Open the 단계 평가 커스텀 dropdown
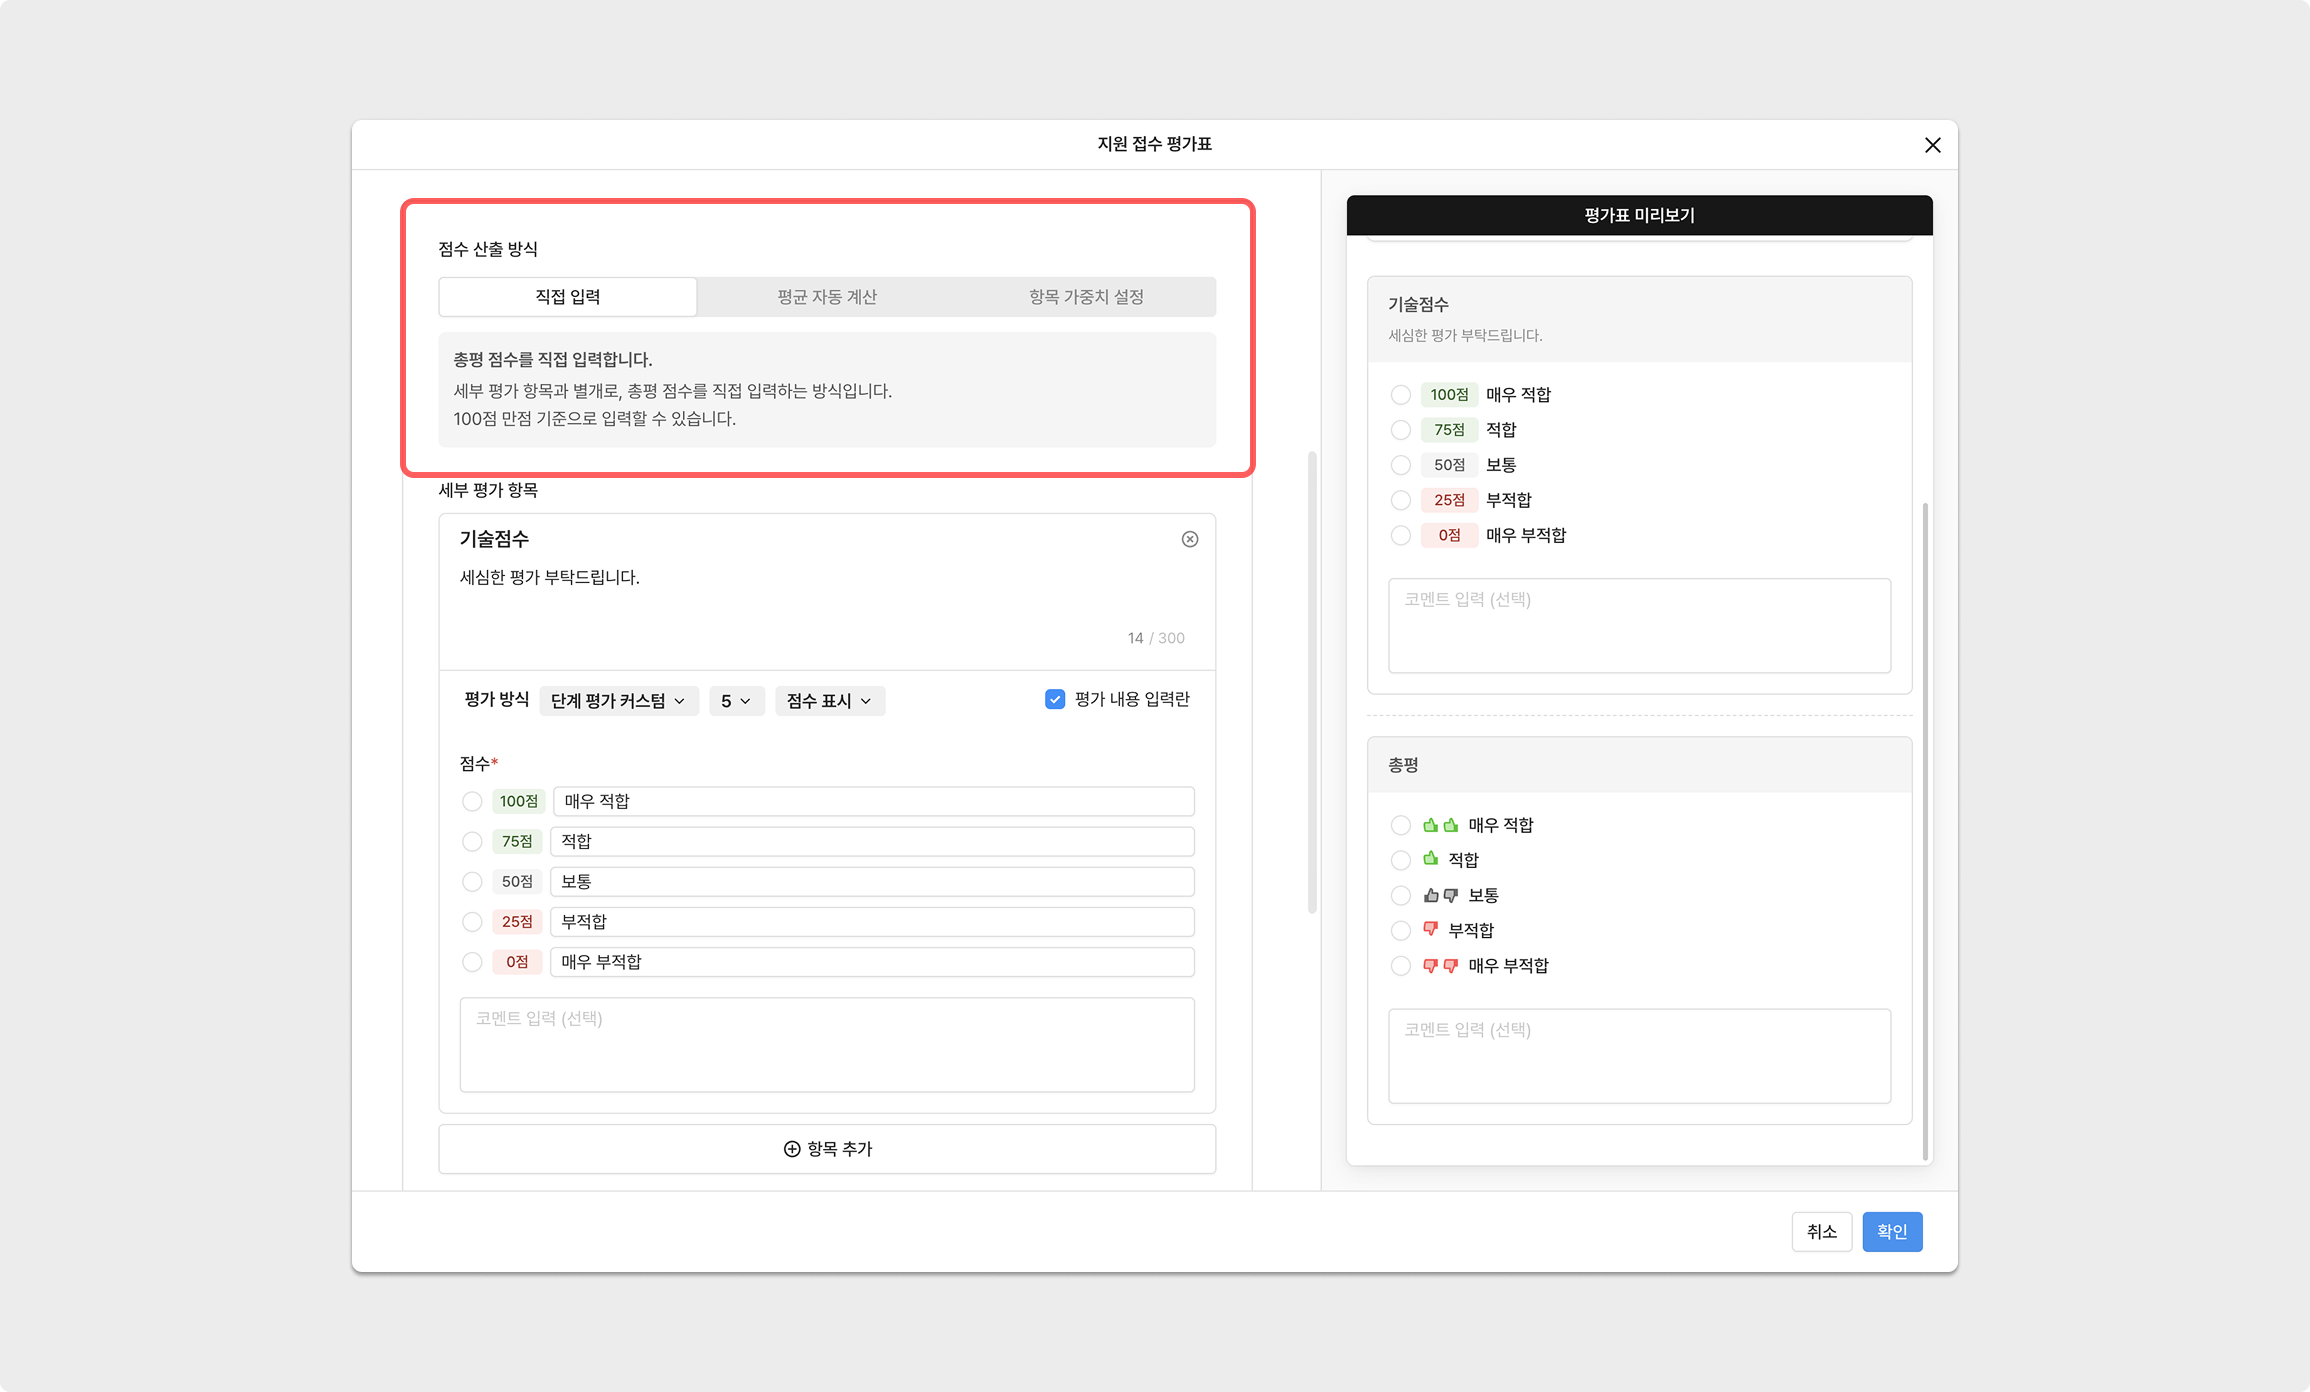 click(x=618, y=701)
